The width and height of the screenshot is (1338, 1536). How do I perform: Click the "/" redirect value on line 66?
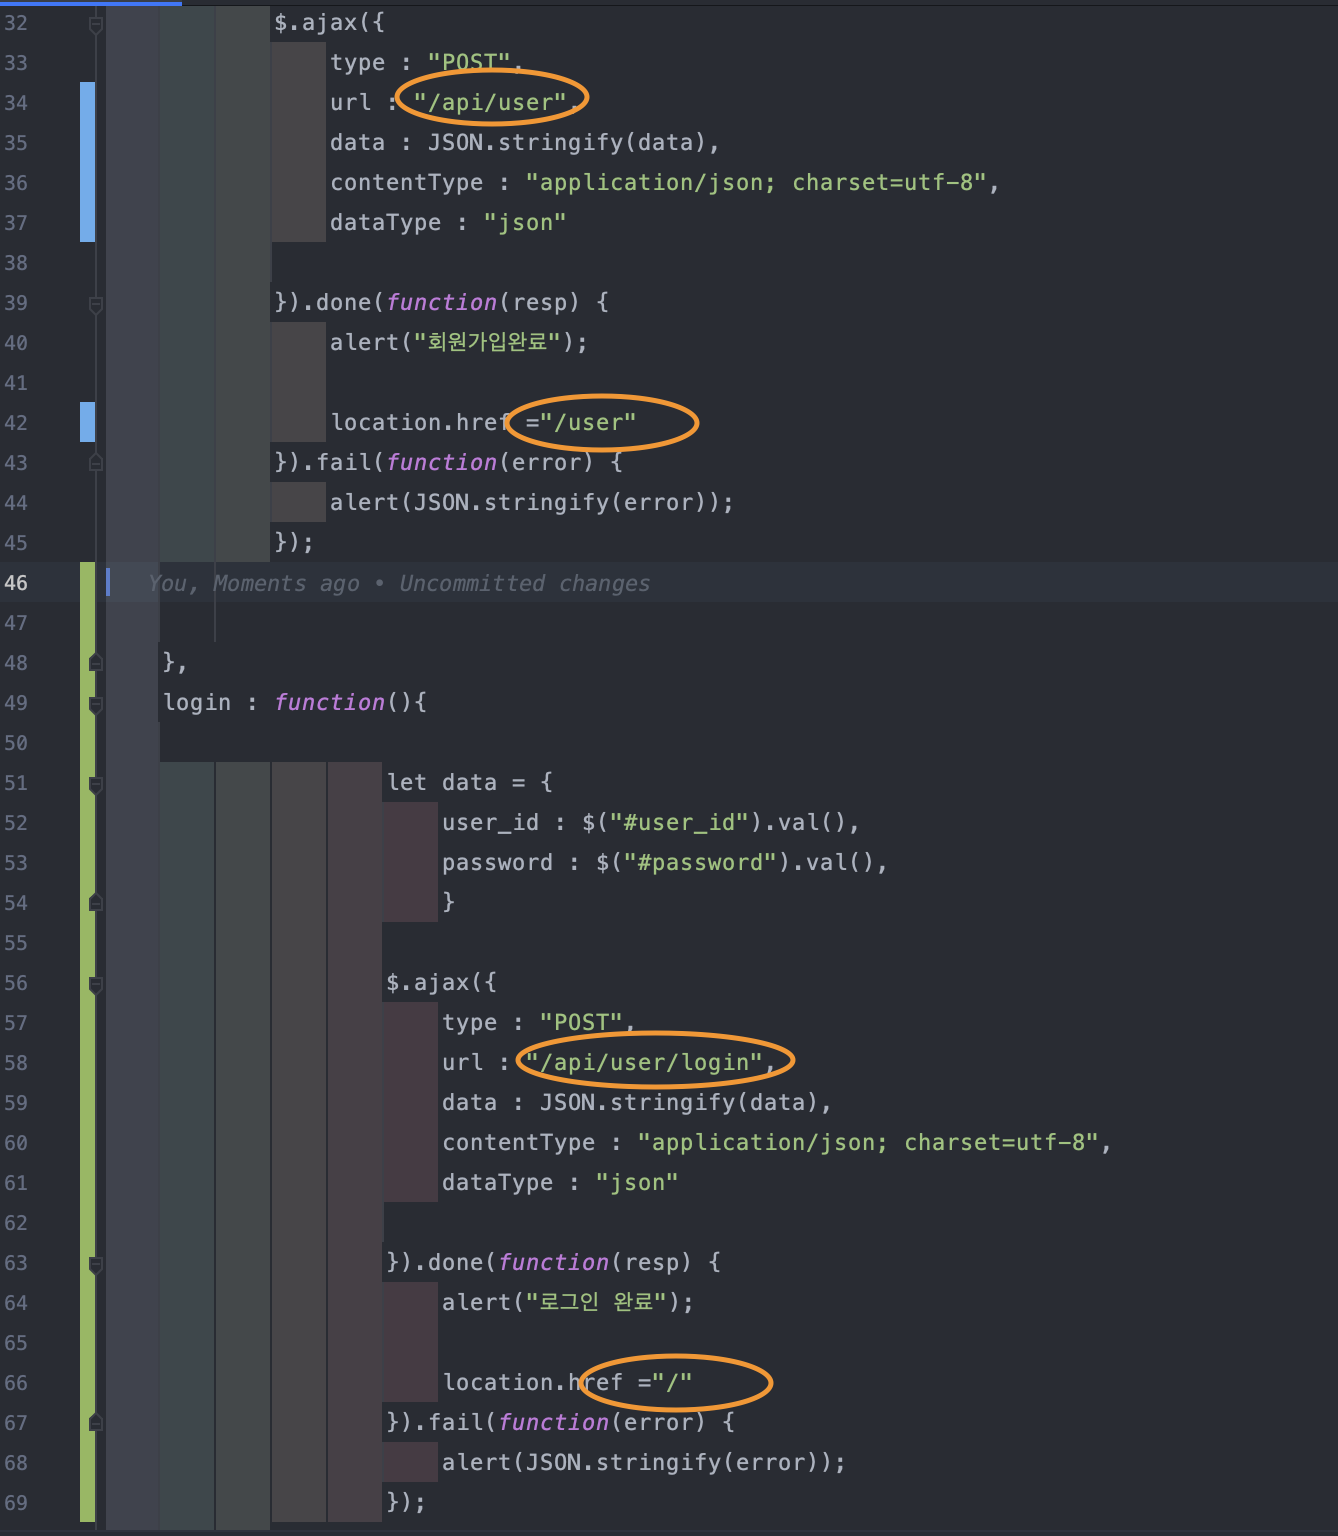672,1383
